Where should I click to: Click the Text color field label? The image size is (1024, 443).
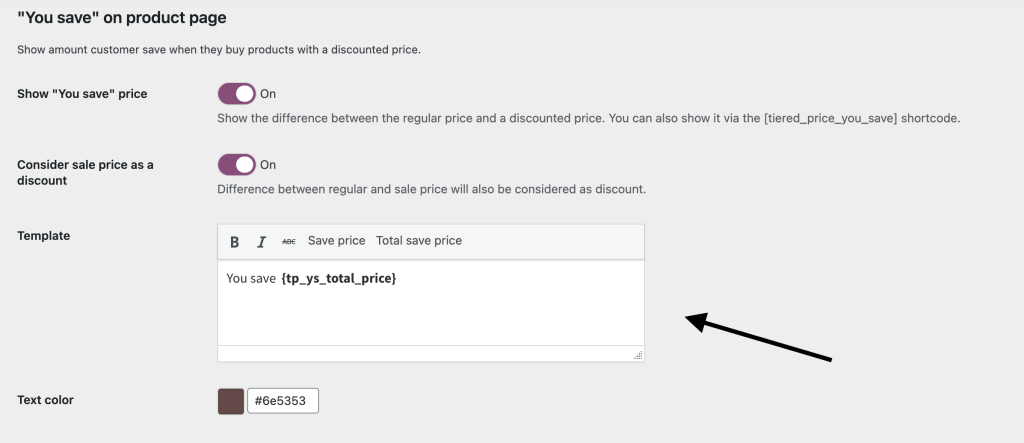(x=46, y=400)
